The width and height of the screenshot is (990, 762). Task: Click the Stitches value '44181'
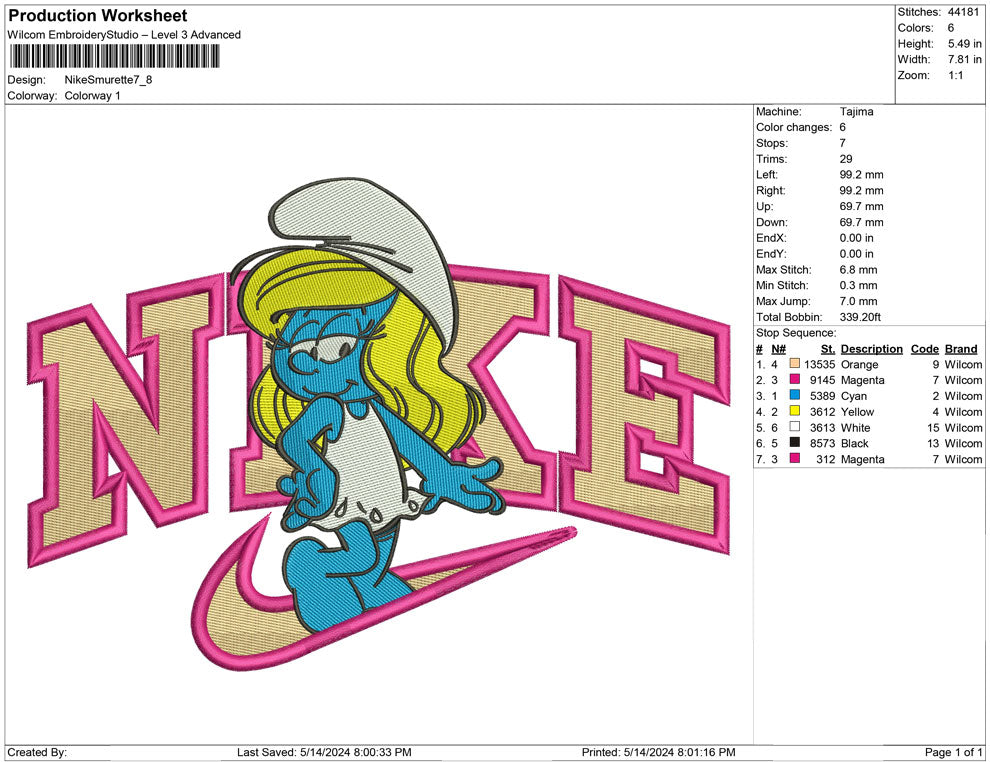pos(963,12)
